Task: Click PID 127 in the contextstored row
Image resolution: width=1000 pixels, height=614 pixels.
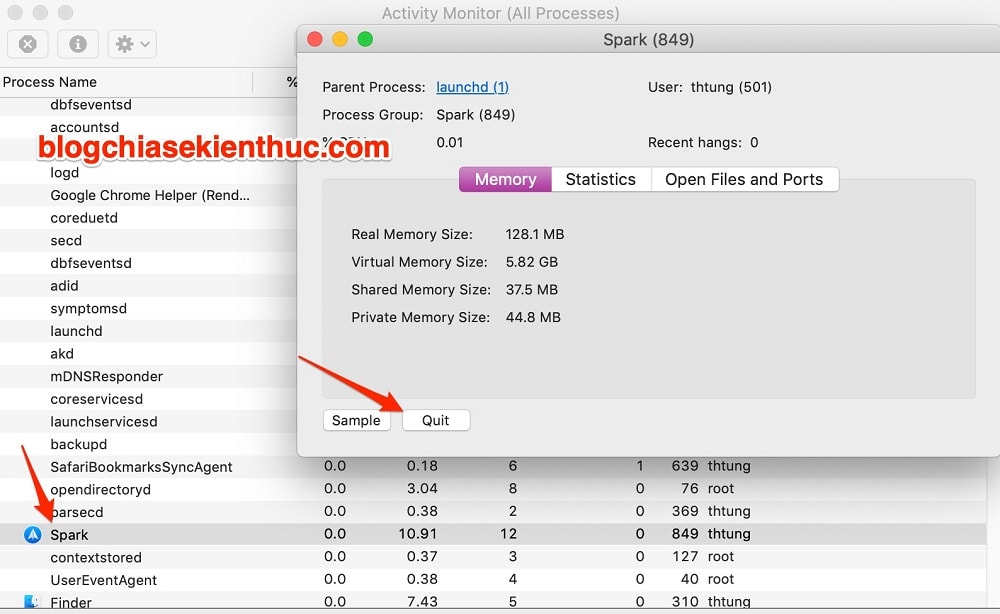Action: coord(685,557)
